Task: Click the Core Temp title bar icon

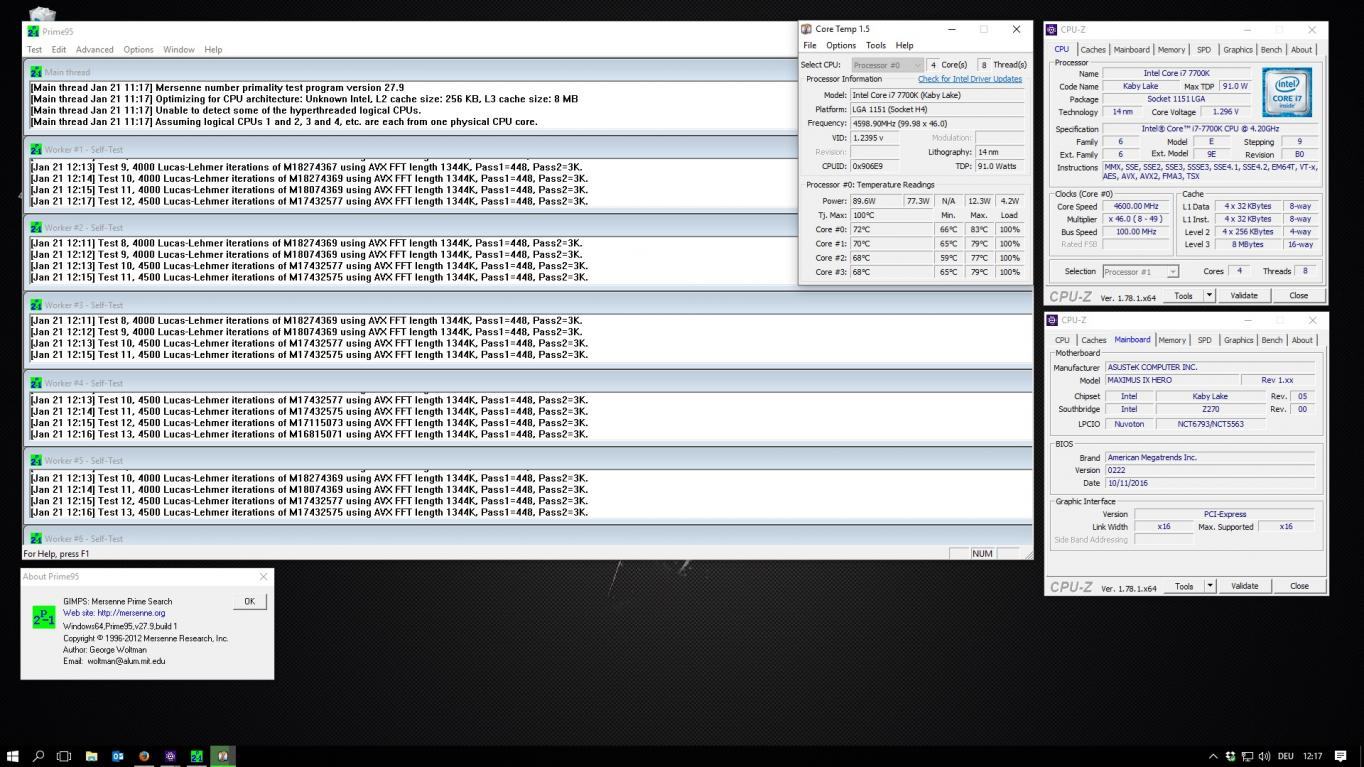Action: click(x=806, y=29)
